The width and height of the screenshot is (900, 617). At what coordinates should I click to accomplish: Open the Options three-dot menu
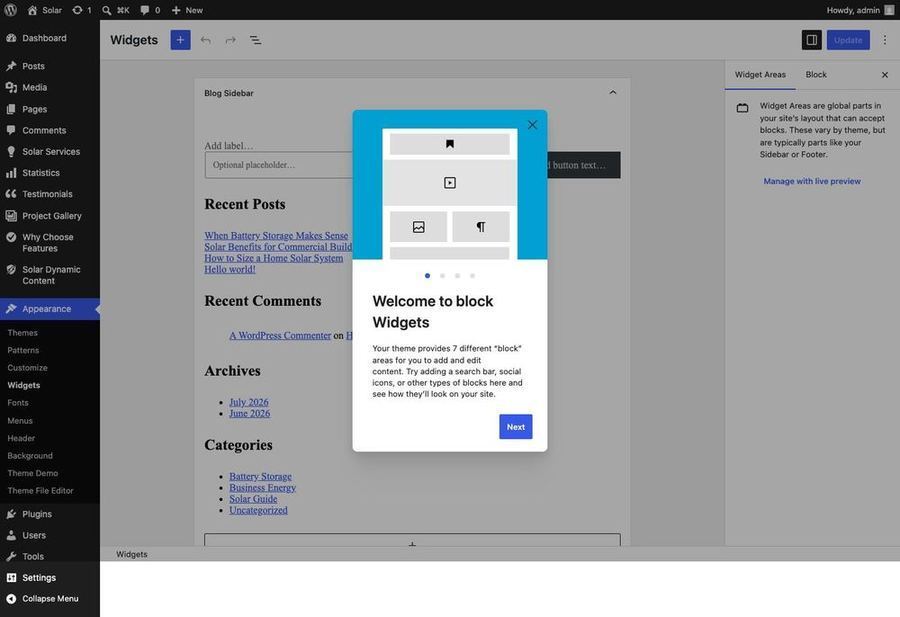pyautogui.click(x=885, y=40)
